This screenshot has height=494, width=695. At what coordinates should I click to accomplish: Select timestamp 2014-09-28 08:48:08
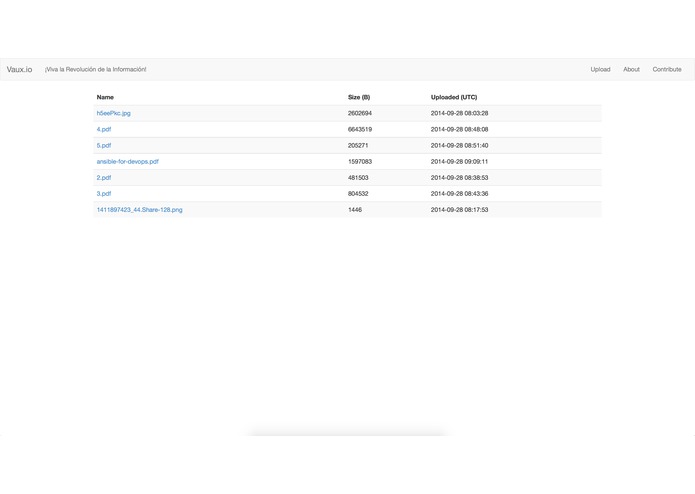(x=459, y=129)
